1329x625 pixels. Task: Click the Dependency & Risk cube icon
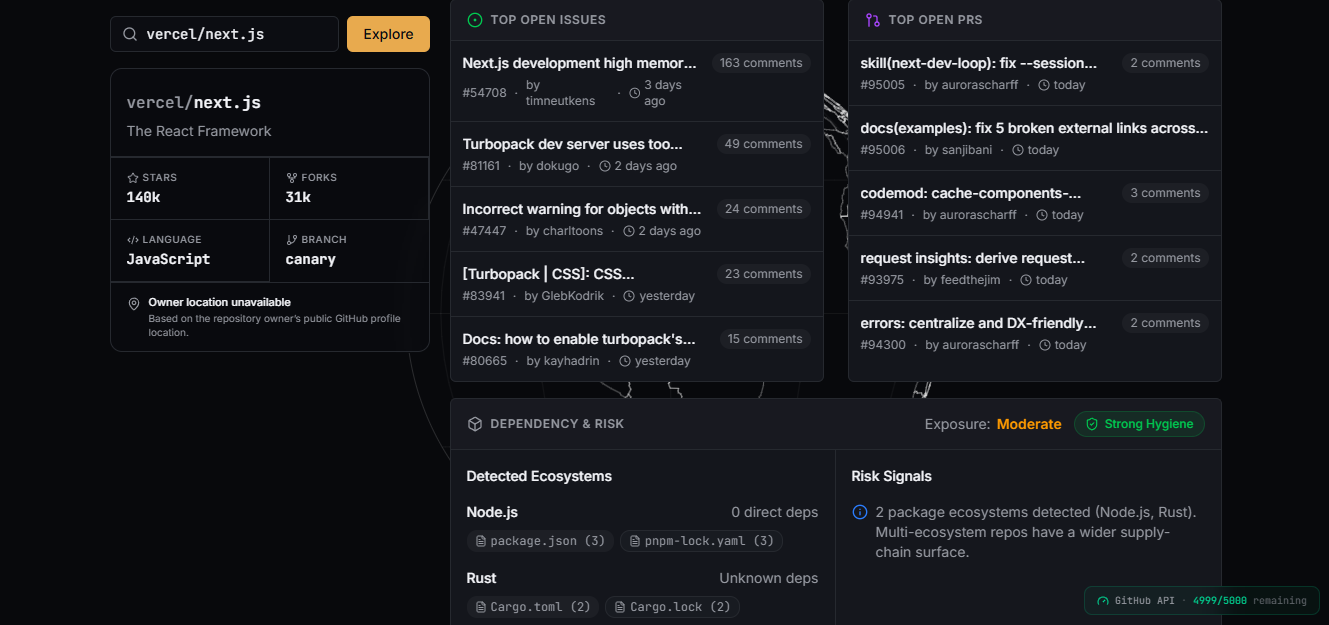tap(475, 424)
